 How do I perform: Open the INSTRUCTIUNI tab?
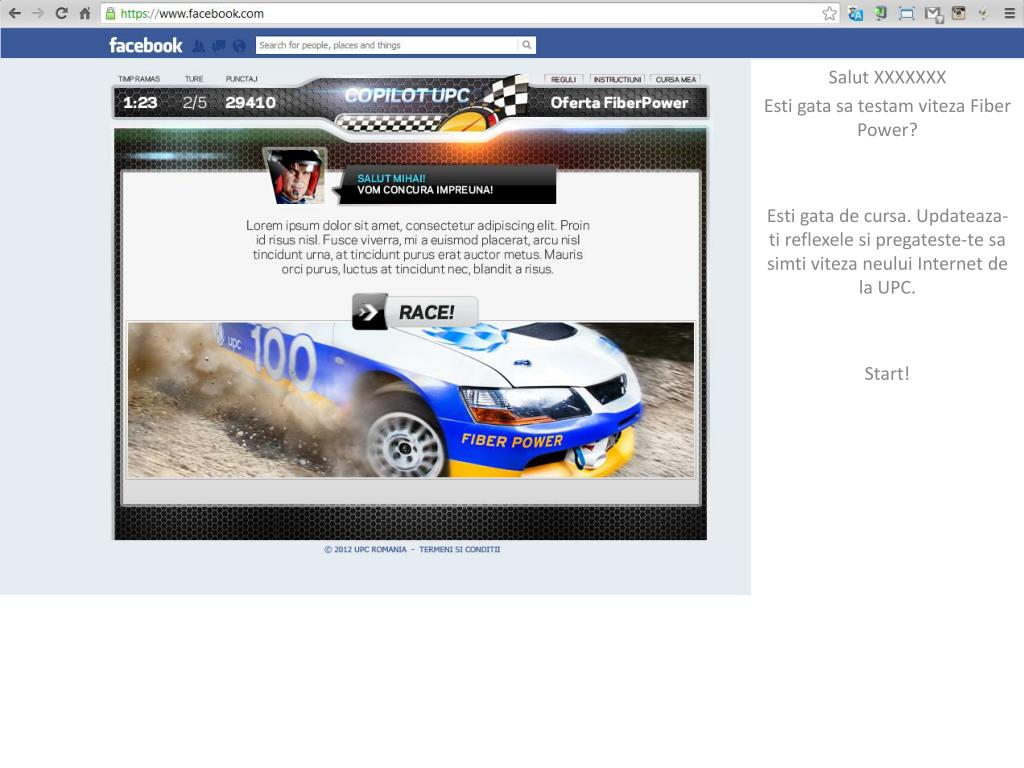pos(617,79)
